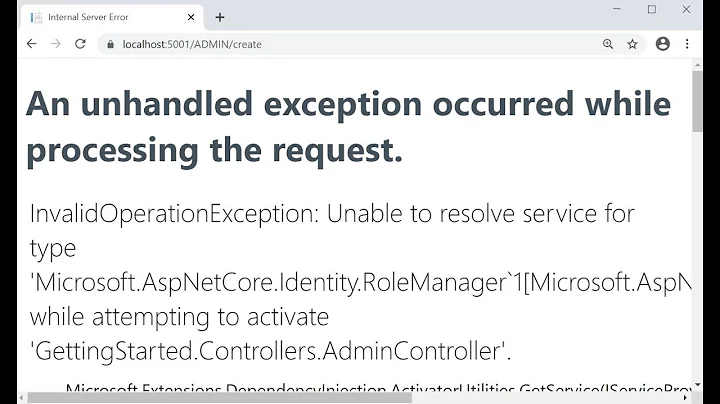Click the vertical scrollbar thumb
The image size is (720, 404).
697,100
